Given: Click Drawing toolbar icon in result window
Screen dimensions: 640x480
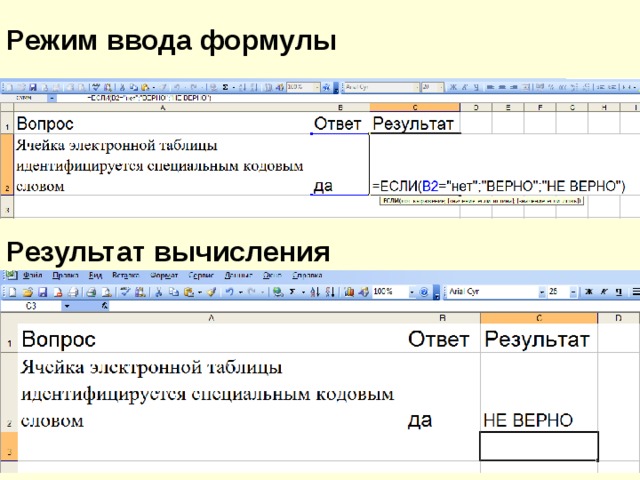Looking at the screenshot, I should 364,292.
